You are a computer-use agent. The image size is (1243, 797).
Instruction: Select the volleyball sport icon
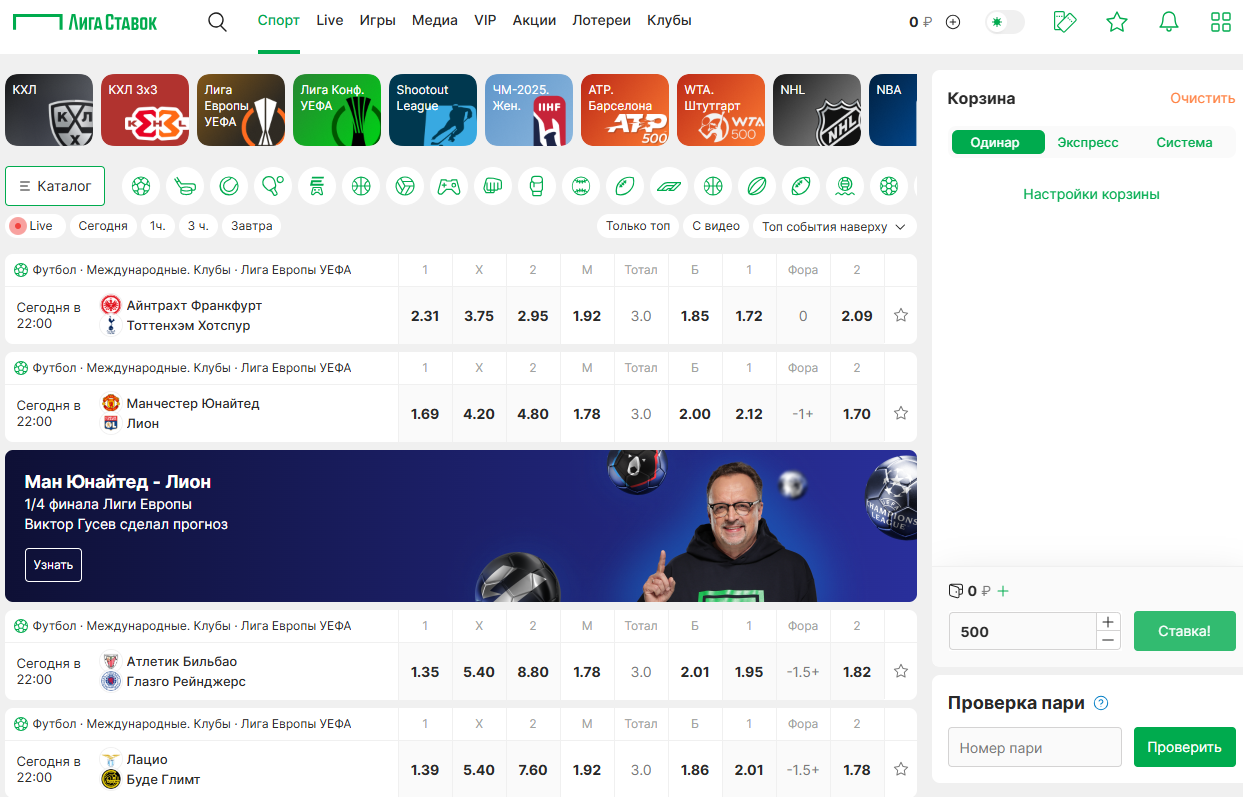click(405, 186)
